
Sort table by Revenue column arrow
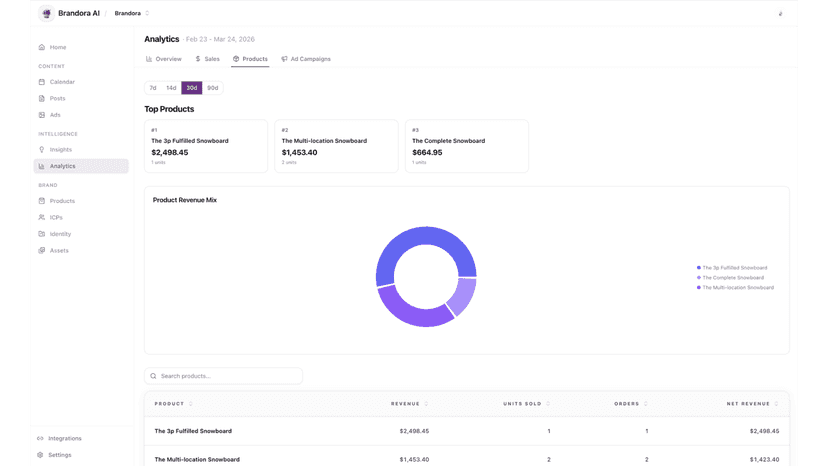tap(426, 404)
